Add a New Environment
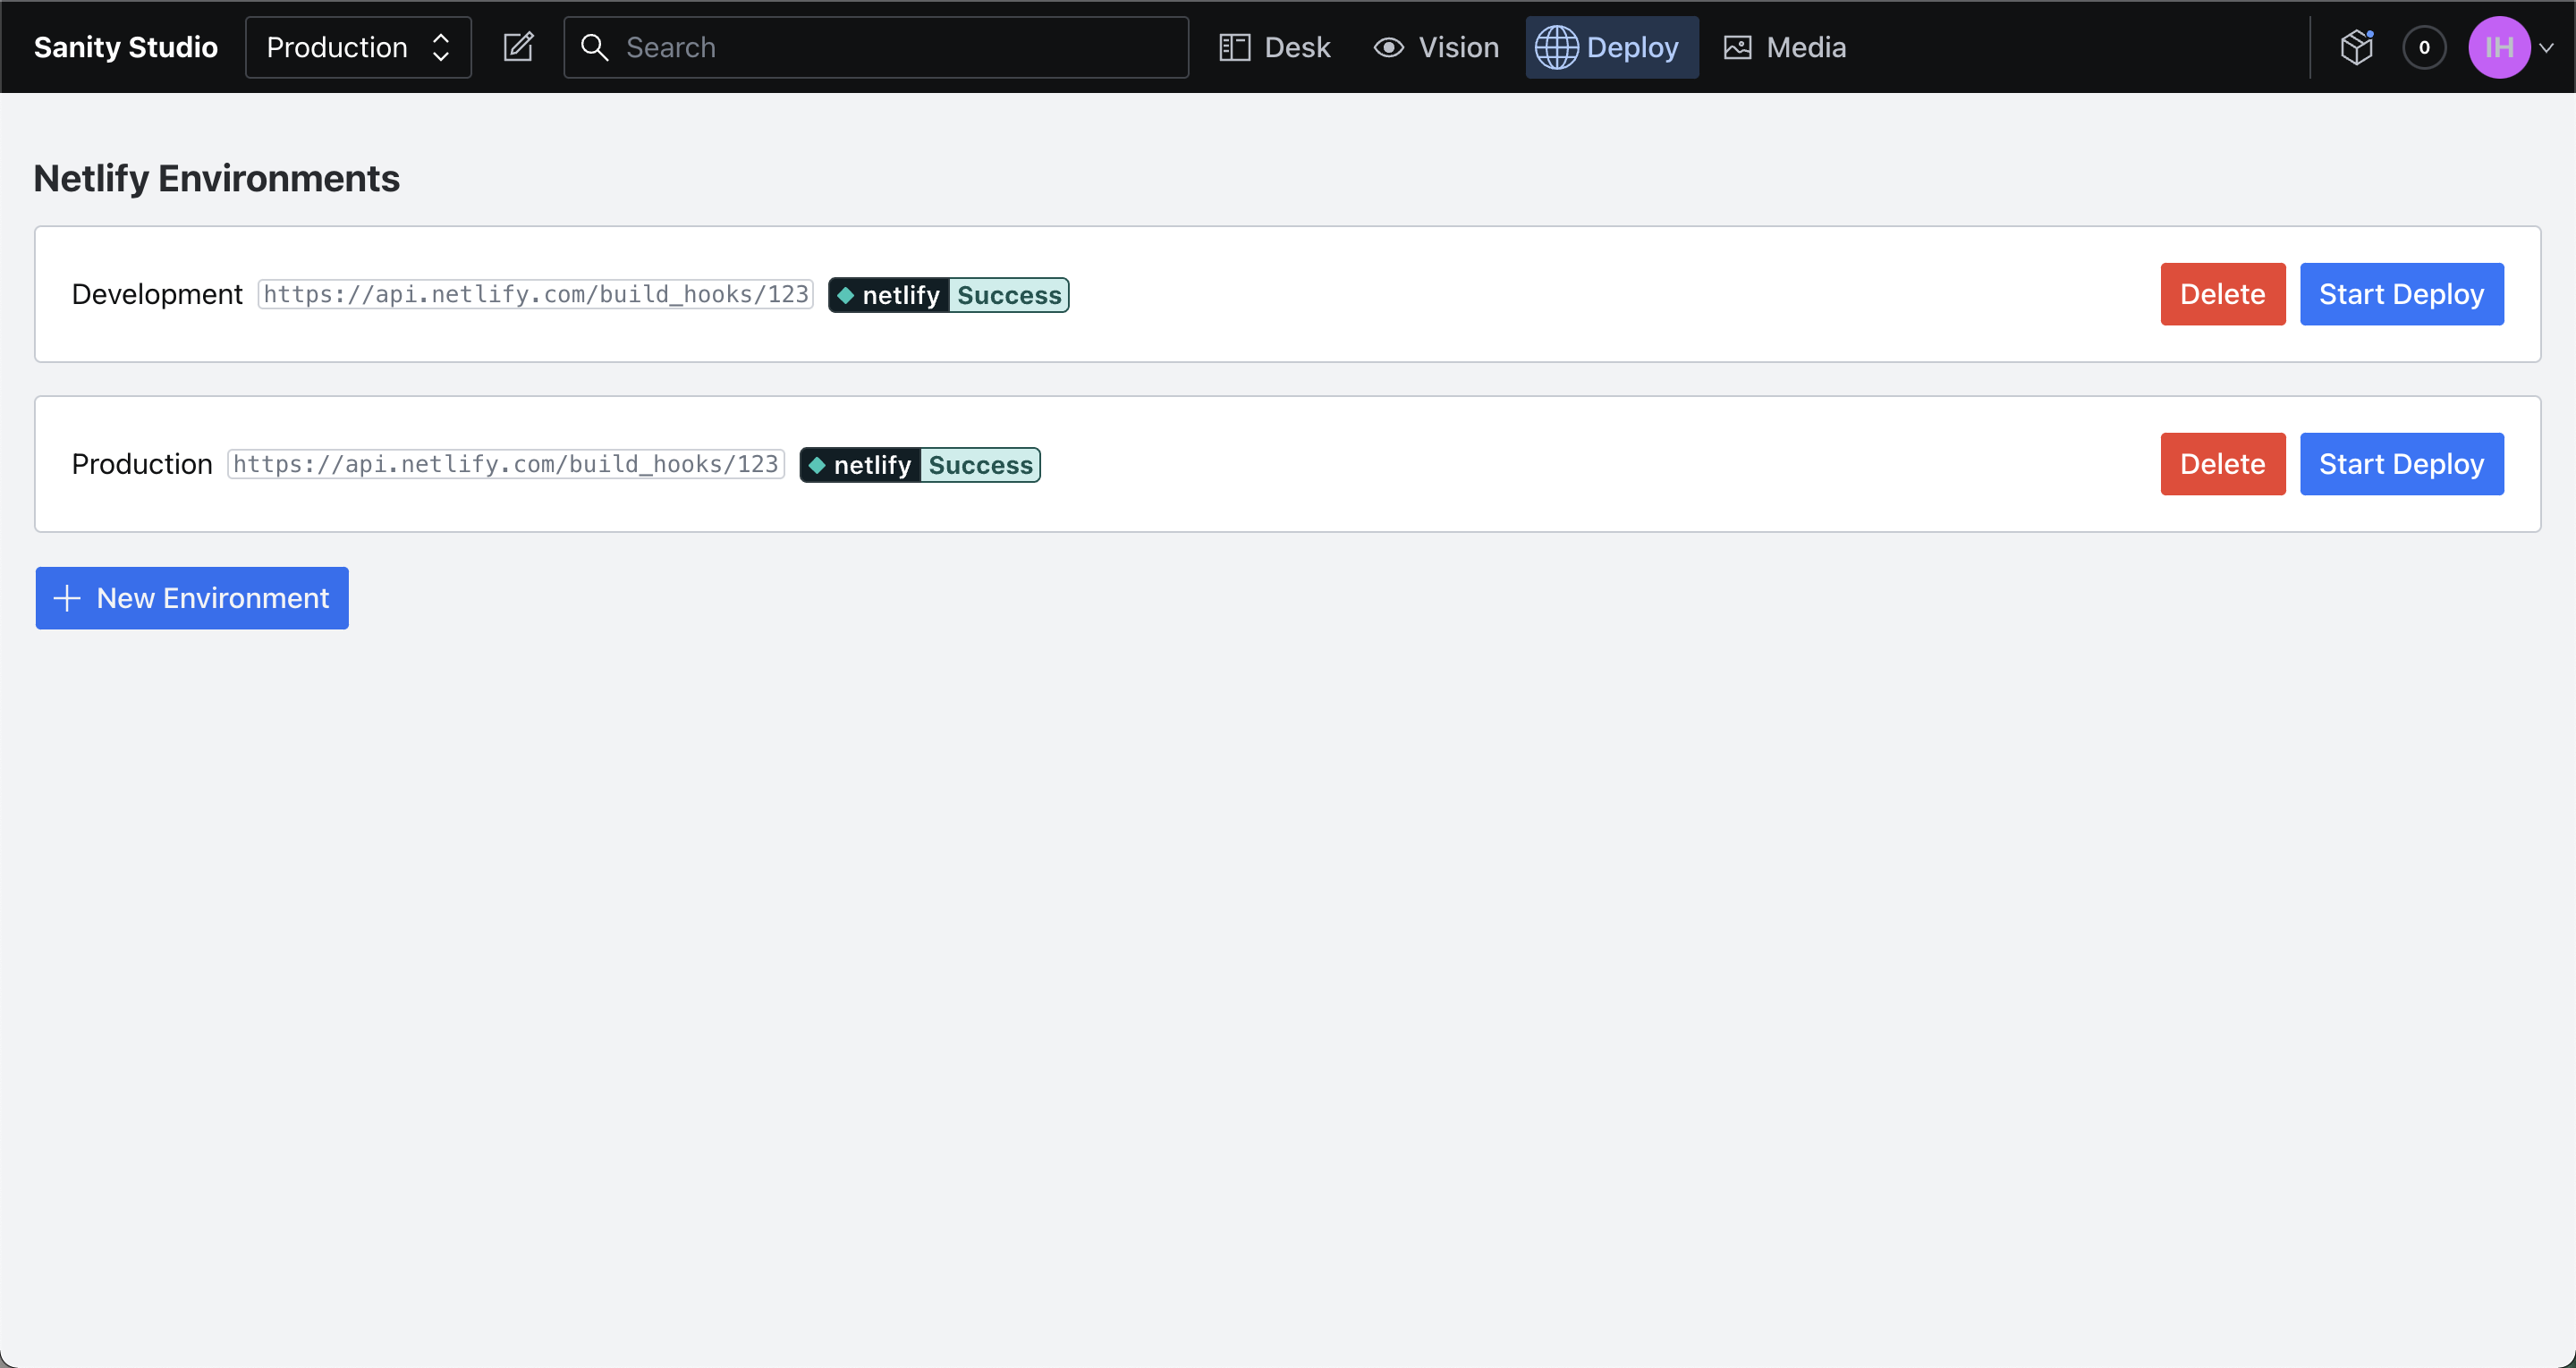Viewport: 2576px width, 1368px height. 192,598
